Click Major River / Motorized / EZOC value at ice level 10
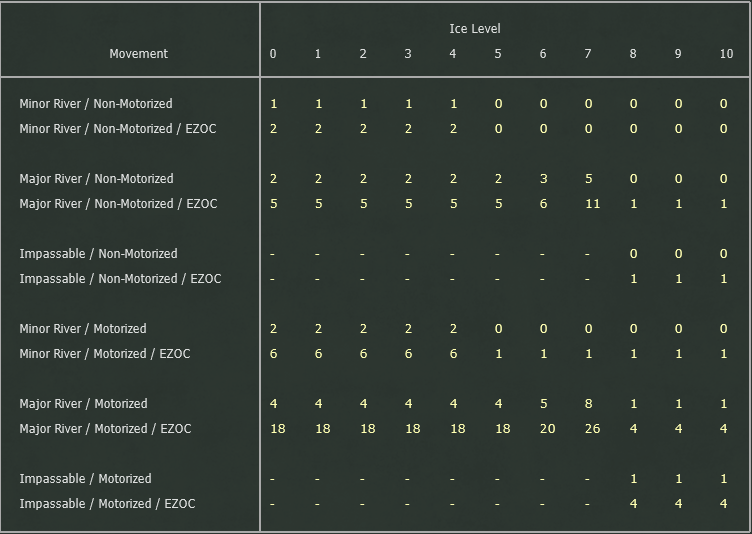The width and height of the screenshot is (752, 534). click(724, 428)
